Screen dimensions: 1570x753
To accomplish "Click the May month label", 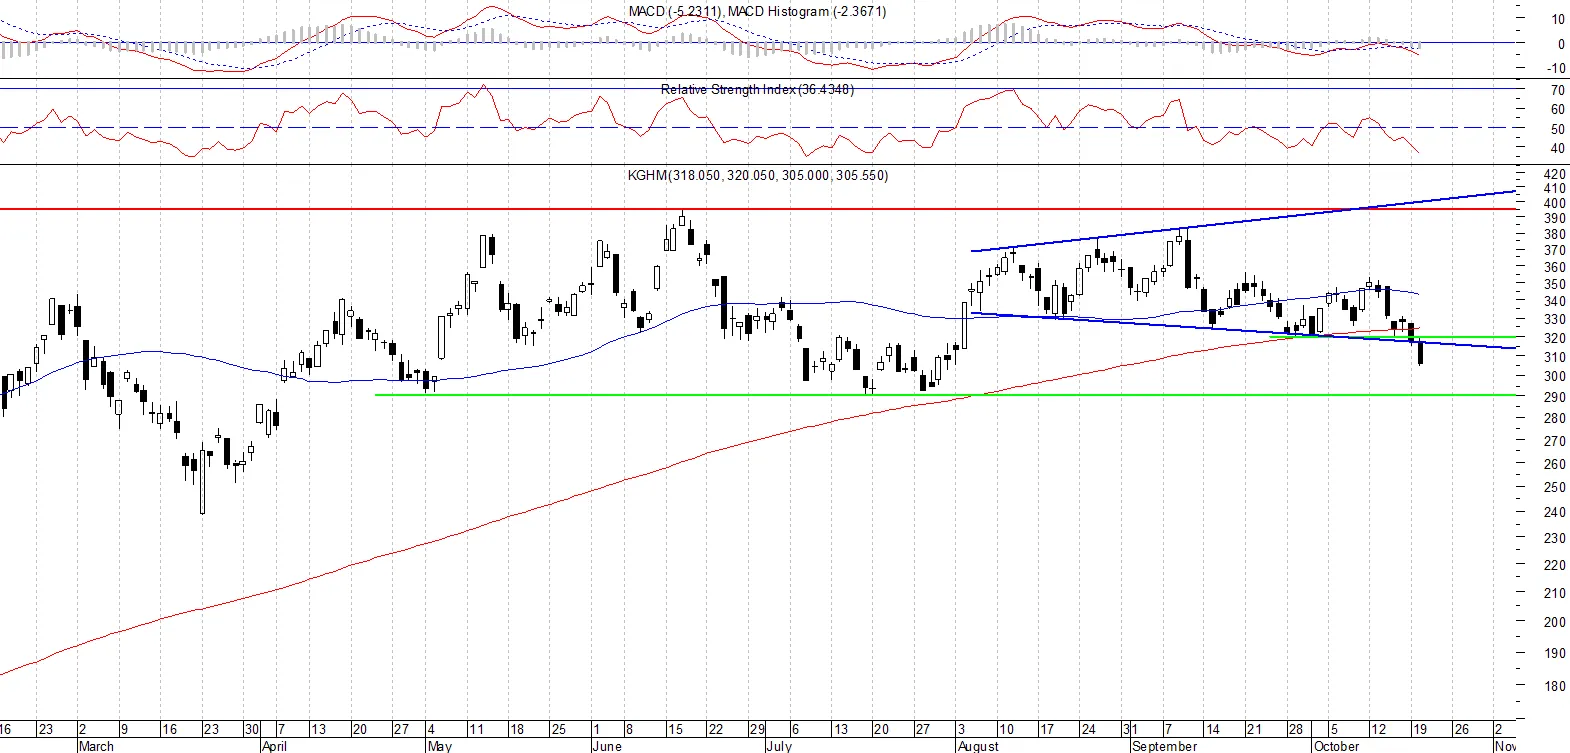I will tap(440, 746).
